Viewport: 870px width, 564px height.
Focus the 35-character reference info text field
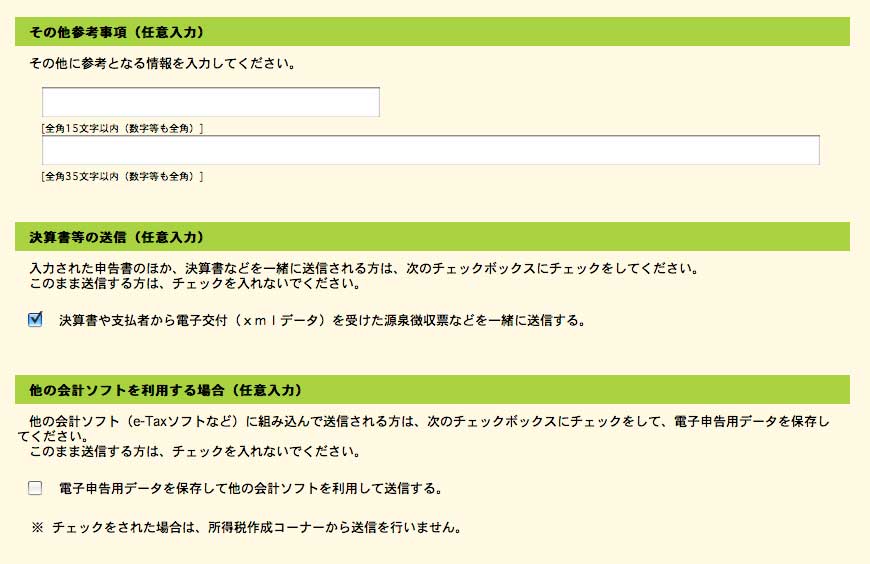pyautogui.click(x=430, y=150)
